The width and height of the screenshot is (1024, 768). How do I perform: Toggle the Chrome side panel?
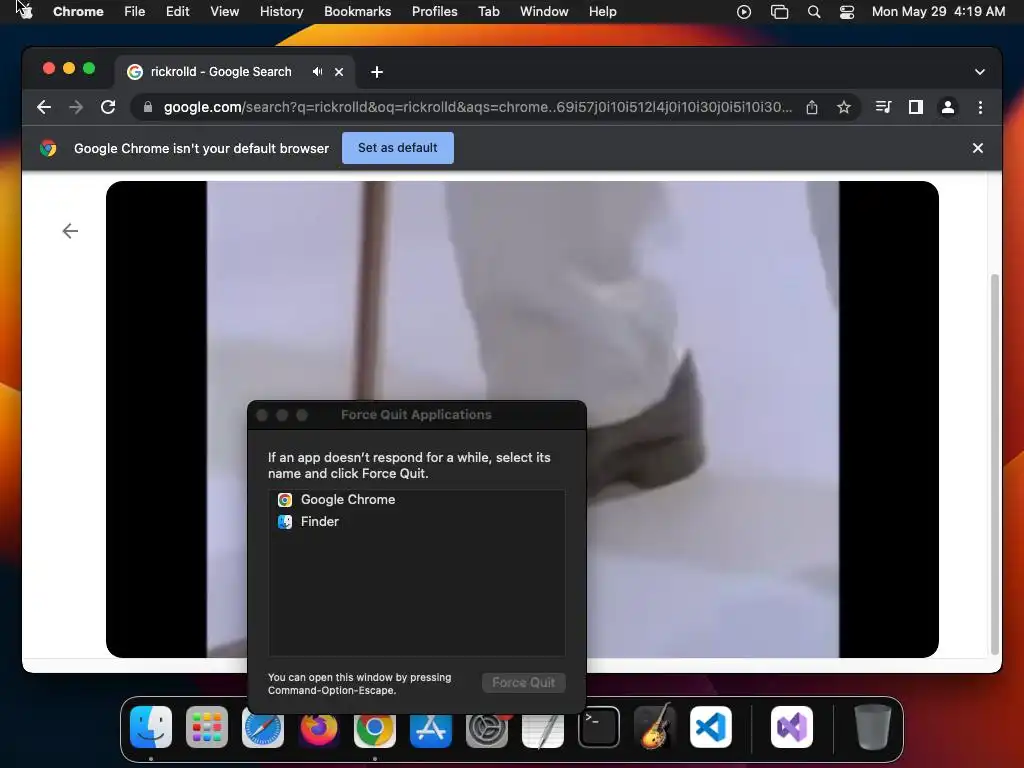pyautogui.click(x=916, y=107)
